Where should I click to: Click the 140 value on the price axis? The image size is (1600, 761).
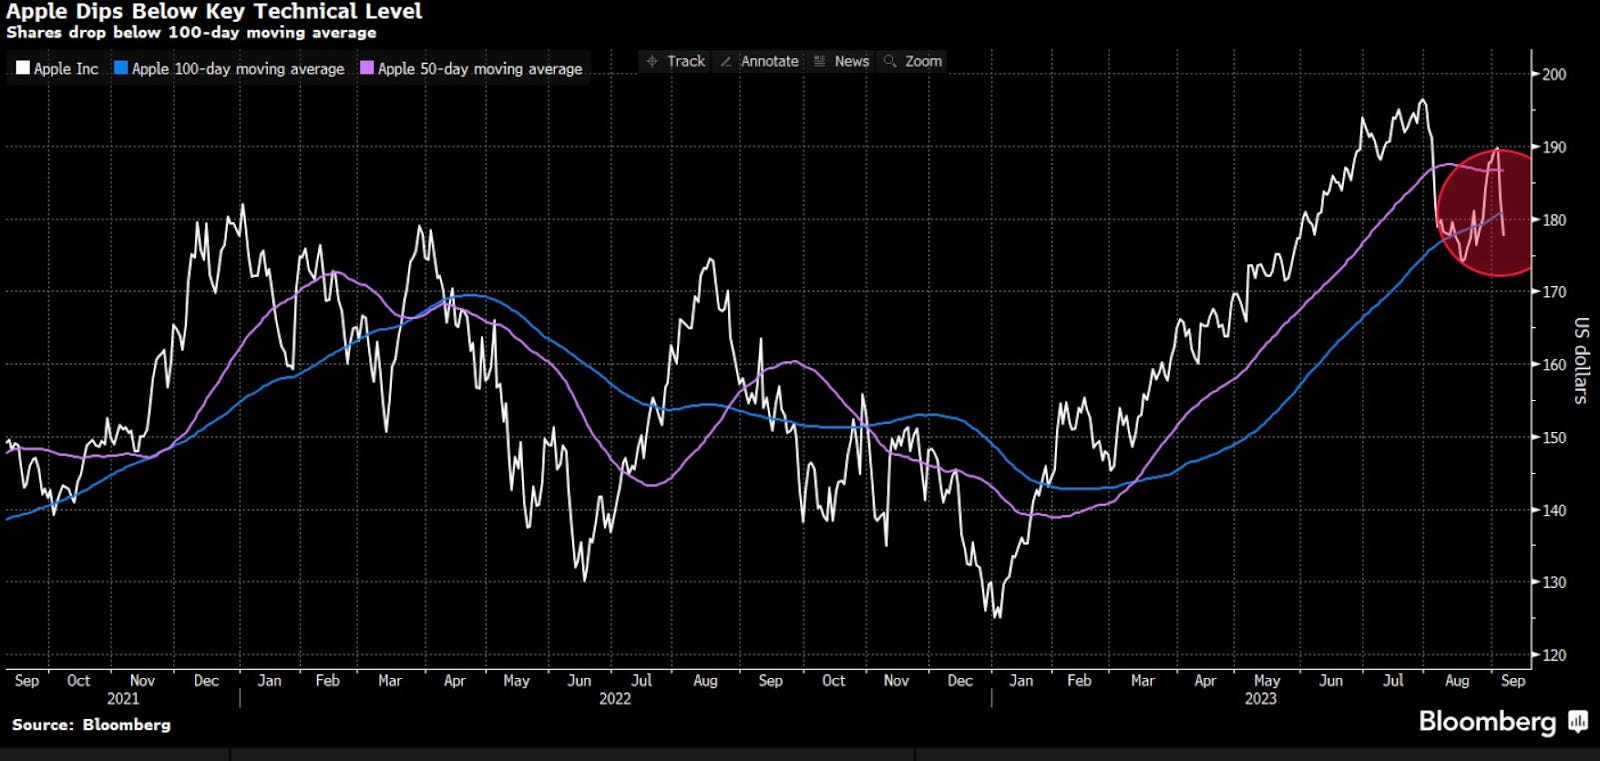(1554, 510)
